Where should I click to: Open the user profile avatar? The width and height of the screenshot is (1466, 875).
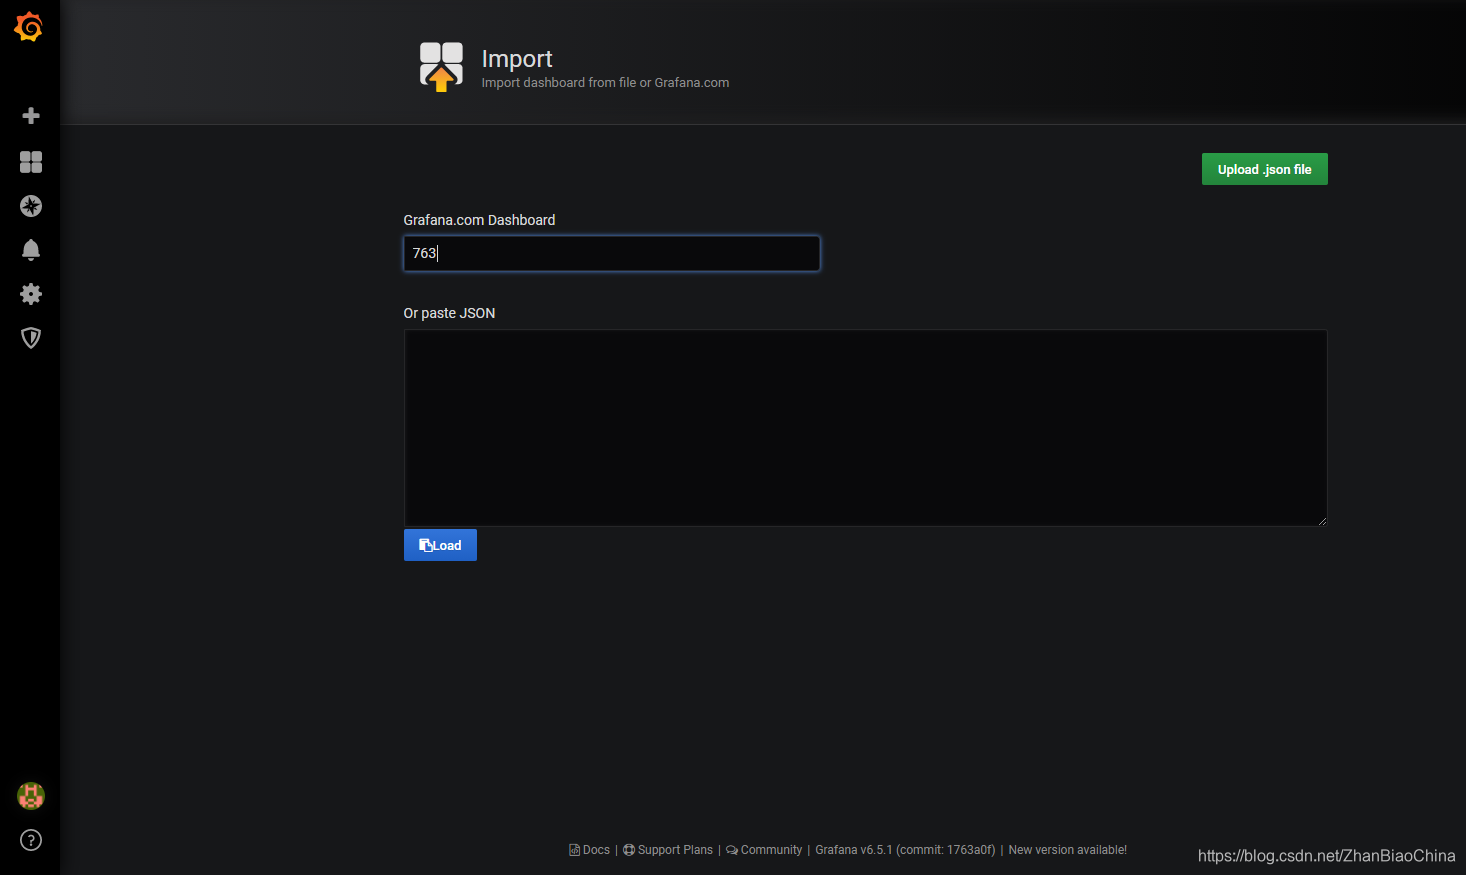point(31,796)
